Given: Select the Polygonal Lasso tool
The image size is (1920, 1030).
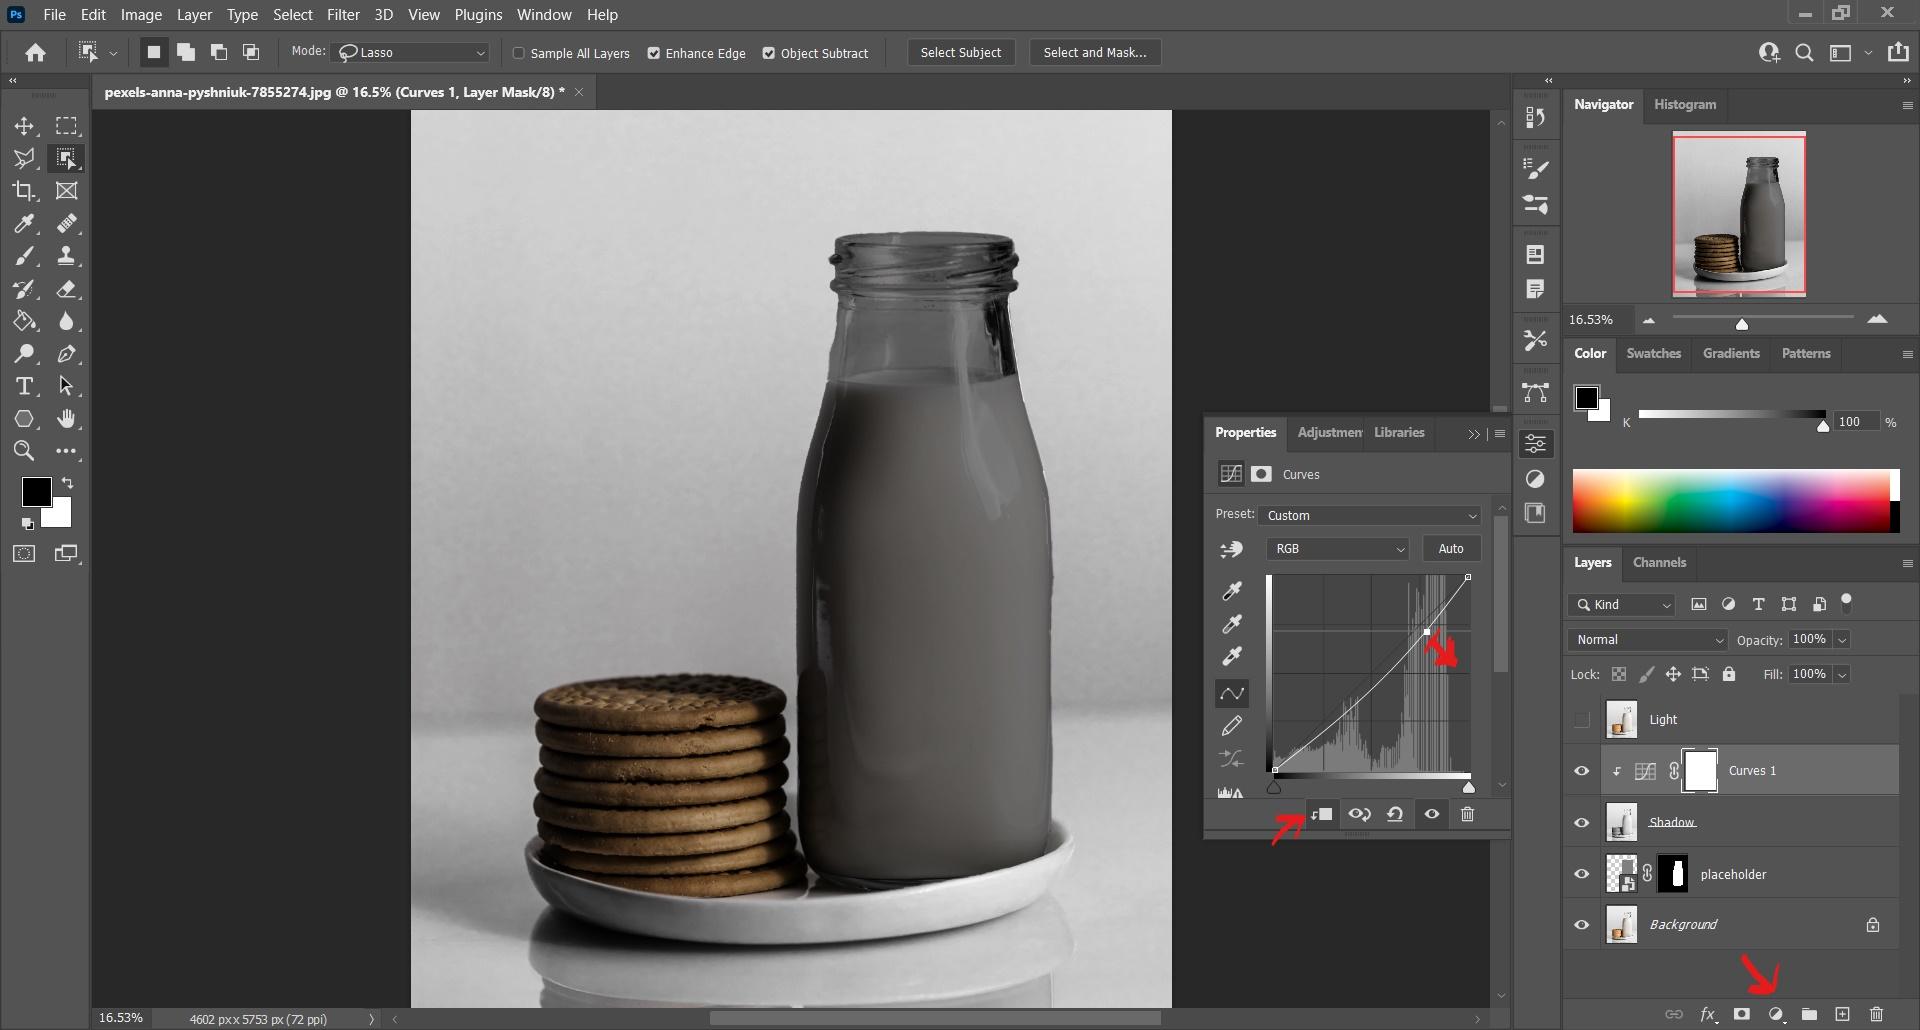Looking at the screenshot, I should tap(24, 158).
